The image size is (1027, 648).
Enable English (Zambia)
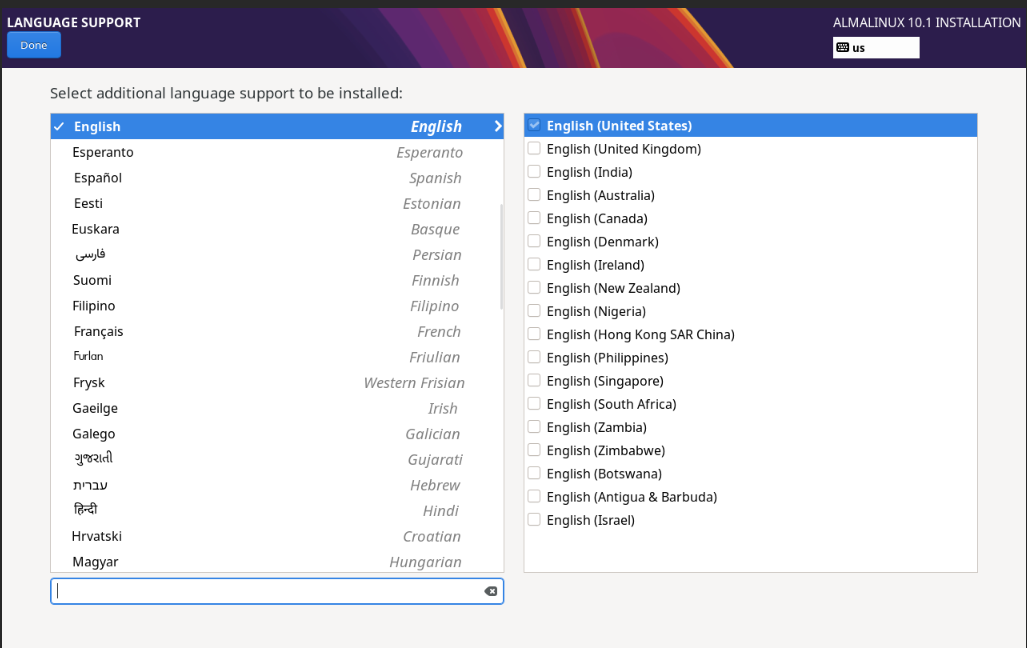click(534, 426)
